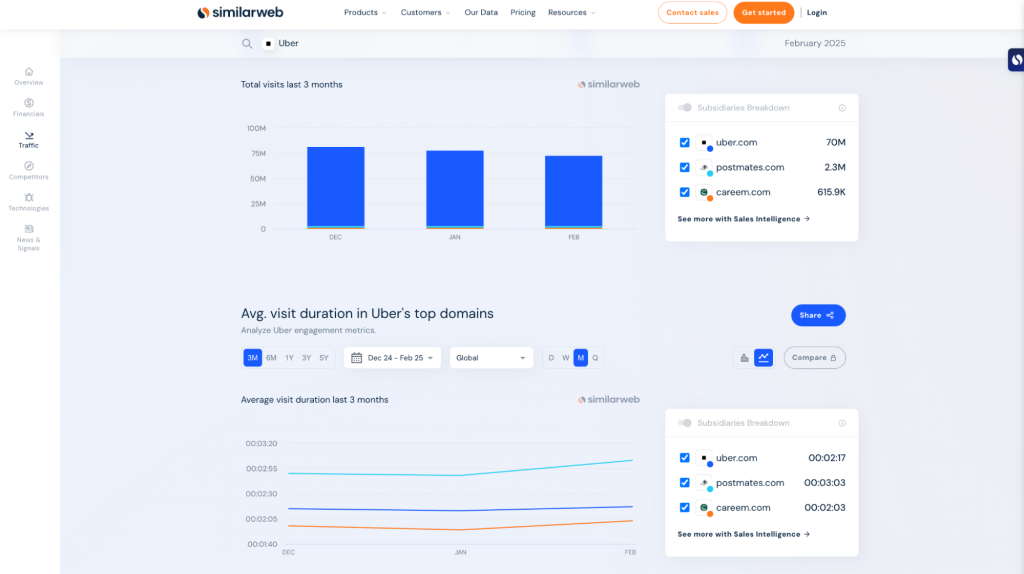Open the Traffic sidebar section
Viewport: 1024px width, 574px height.
coord(29,140)
